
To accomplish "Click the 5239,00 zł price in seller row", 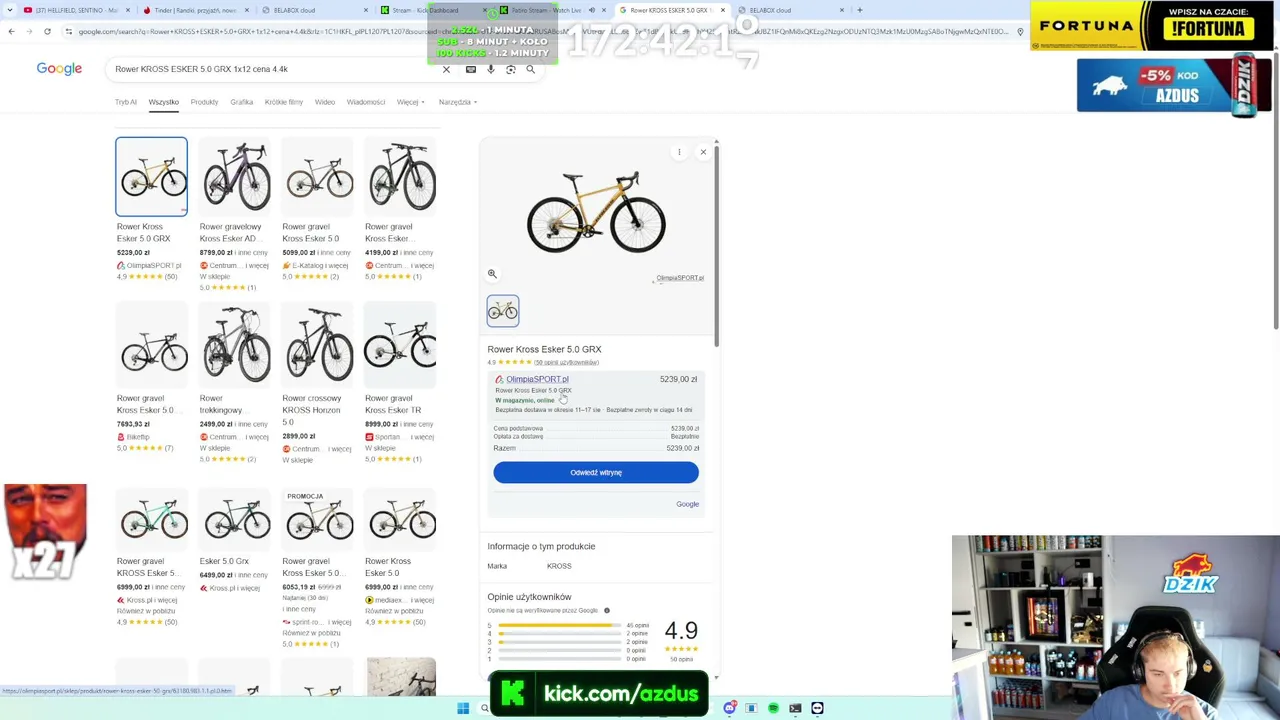I will (x=678, y=380).
